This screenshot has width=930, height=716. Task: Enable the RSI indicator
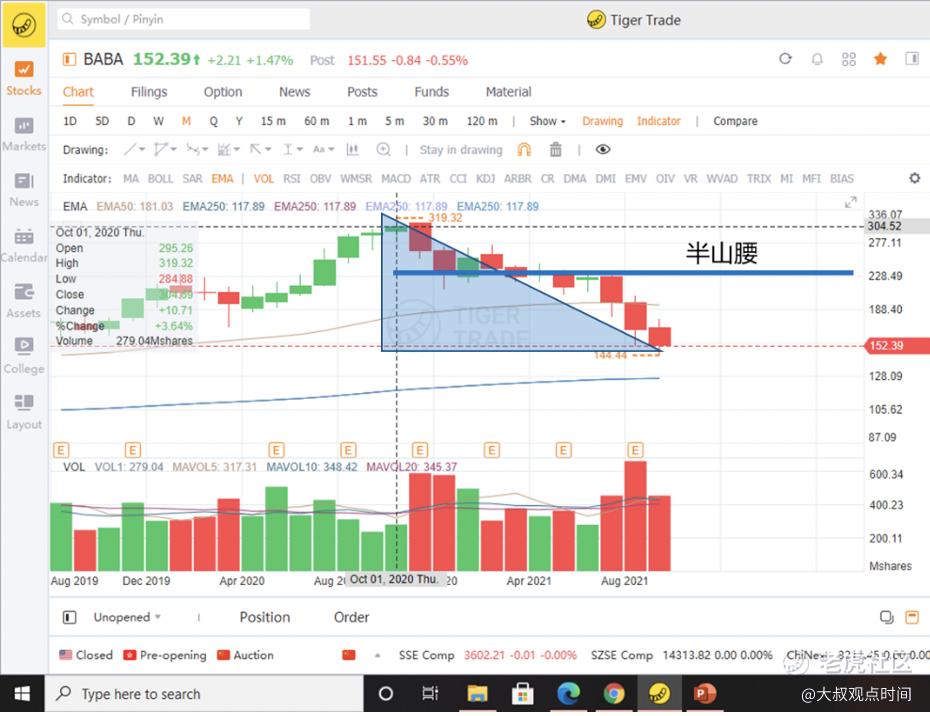click(292, 179)
